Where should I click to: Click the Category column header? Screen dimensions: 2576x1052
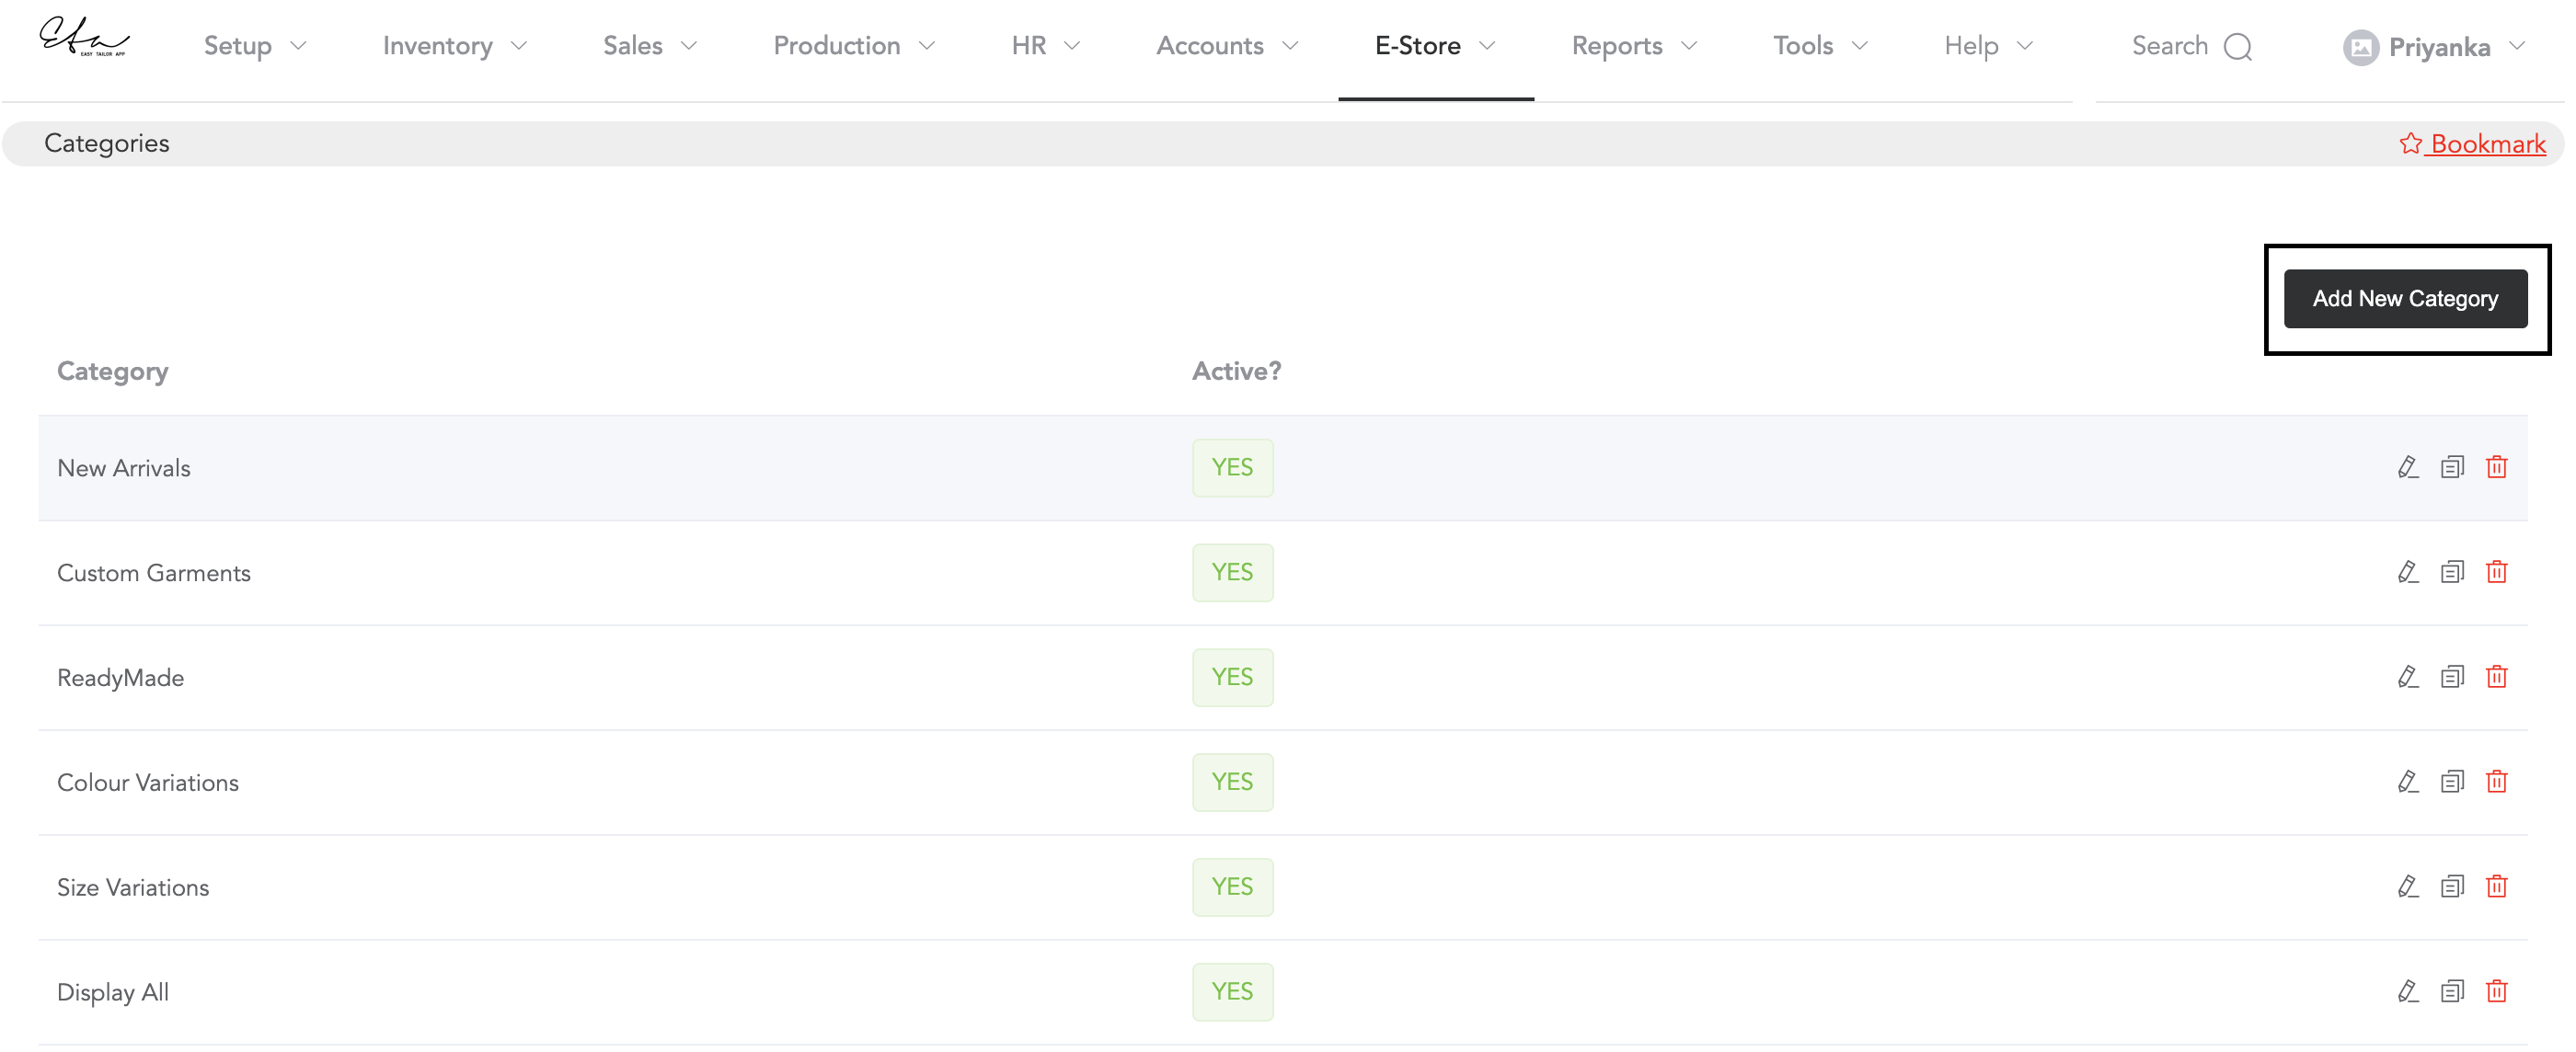coord(112,371)
